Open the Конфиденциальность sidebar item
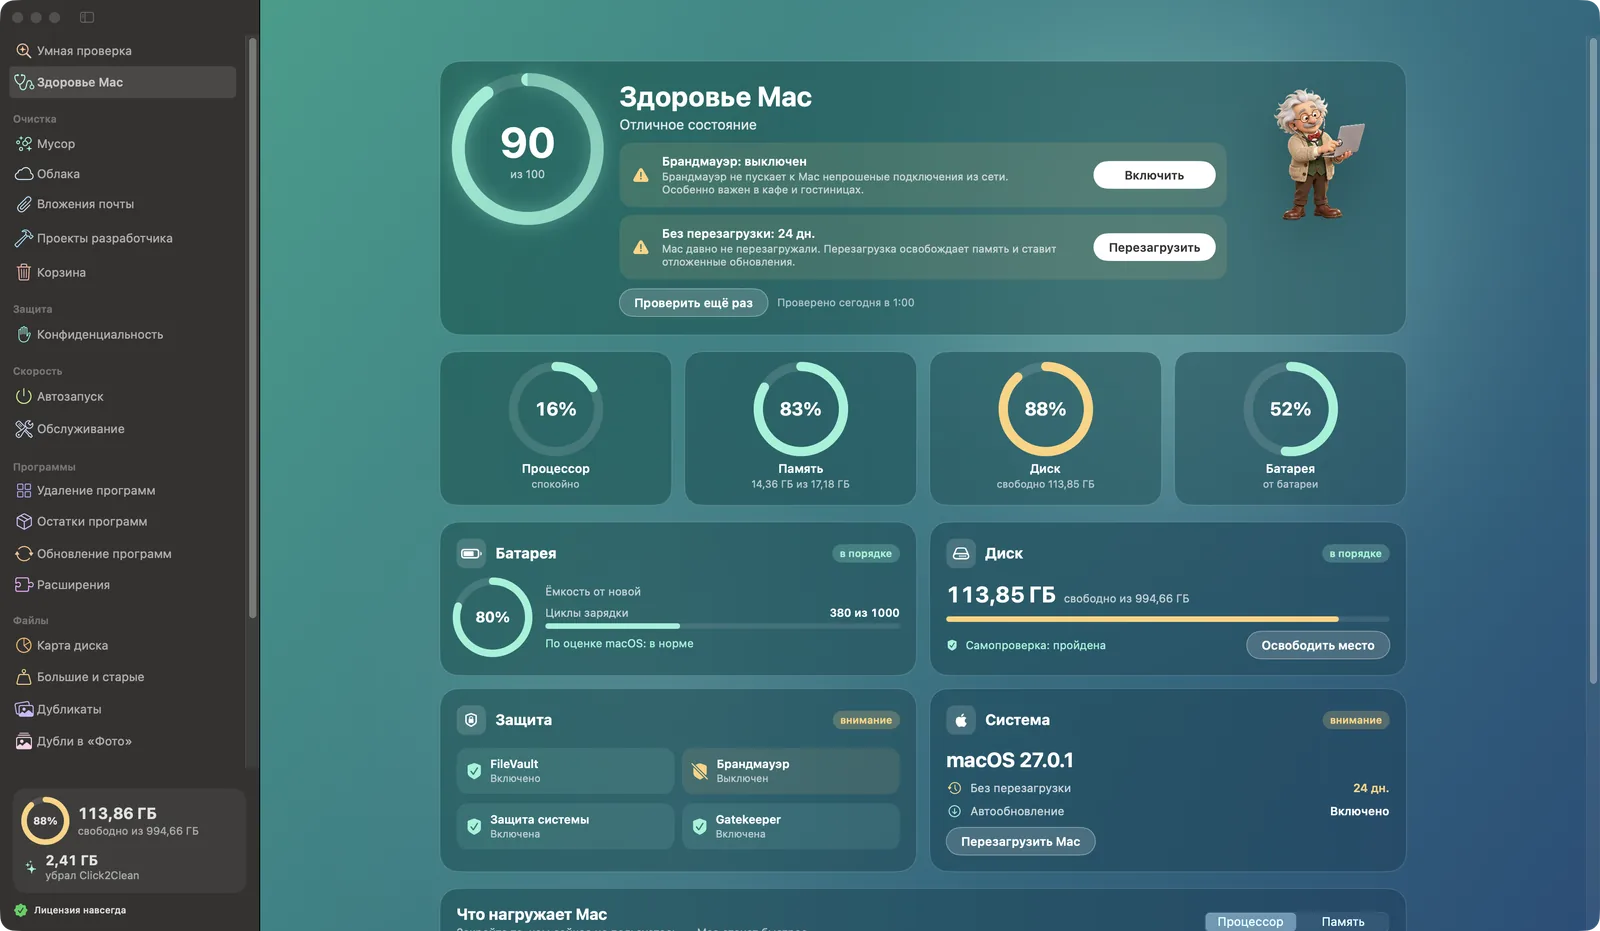 [122, 334]
